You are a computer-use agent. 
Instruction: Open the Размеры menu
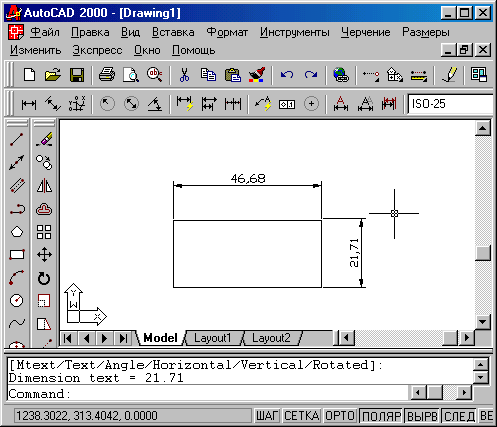pos(426,32)
